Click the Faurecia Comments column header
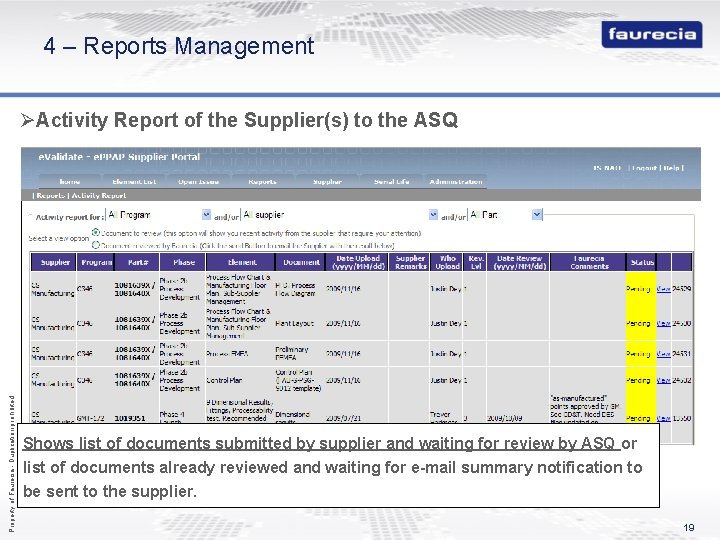Image resolution: width=720 pixels, height=540 pixels. [x=589, y=262]
